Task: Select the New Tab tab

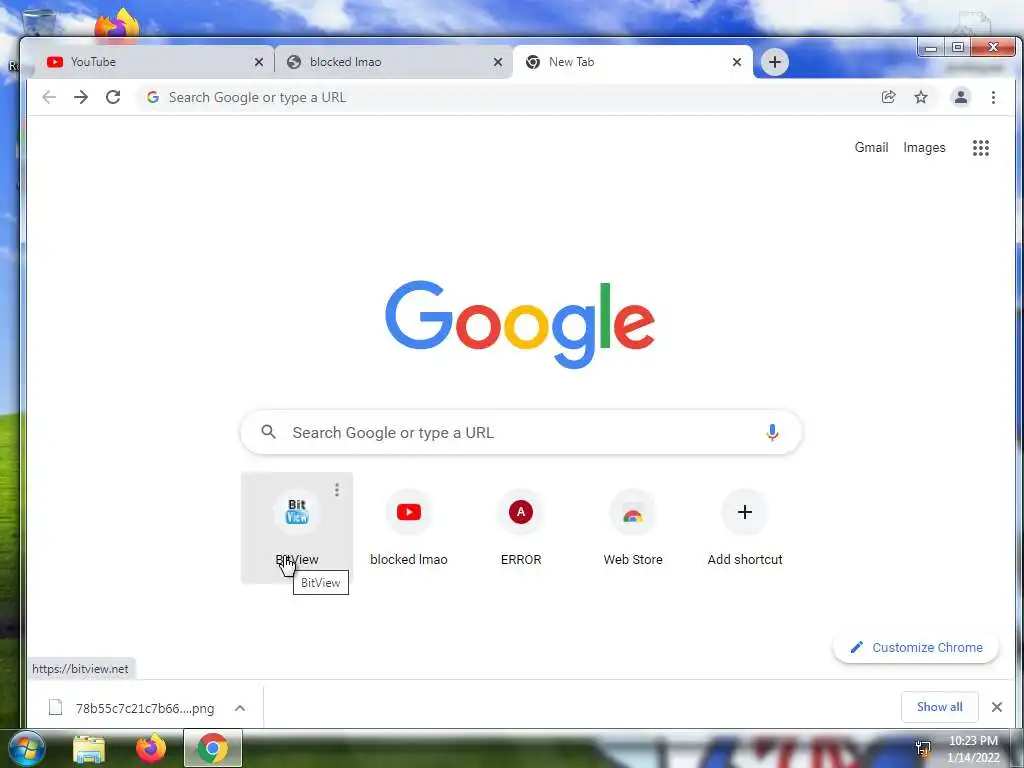Action: pyautogui.click(x=632, y=62)
